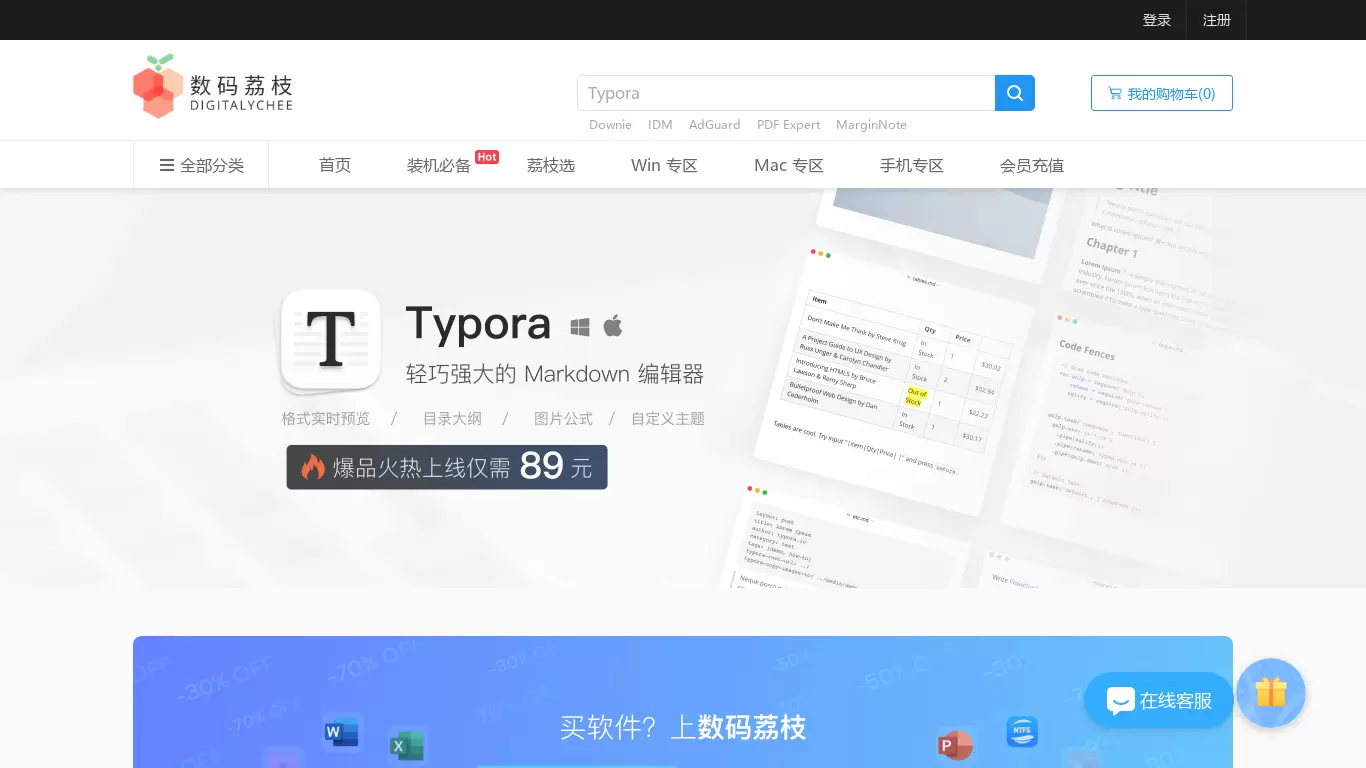Viewport: 1366px width, 768px height.
Task: Open the 在线客服 chat button
Action: click(x=1159, y=700)
